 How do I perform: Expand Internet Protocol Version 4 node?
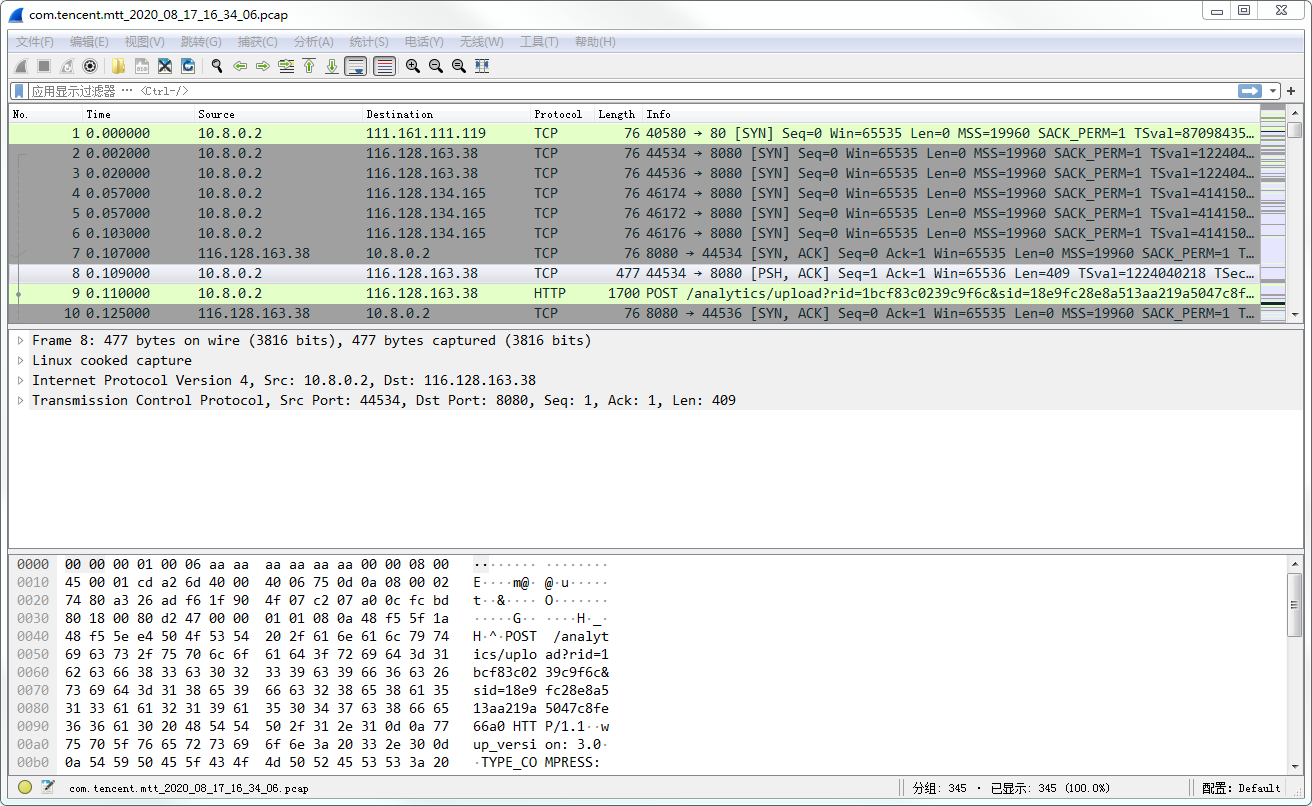(x=20, y=381)
